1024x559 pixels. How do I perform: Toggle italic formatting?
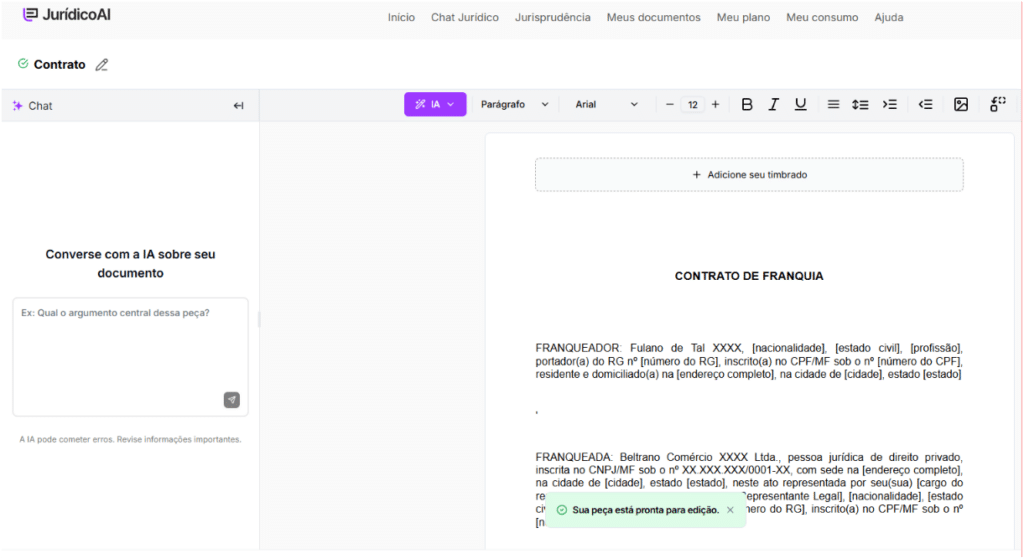pyautogui.click(x=773, y=104)
